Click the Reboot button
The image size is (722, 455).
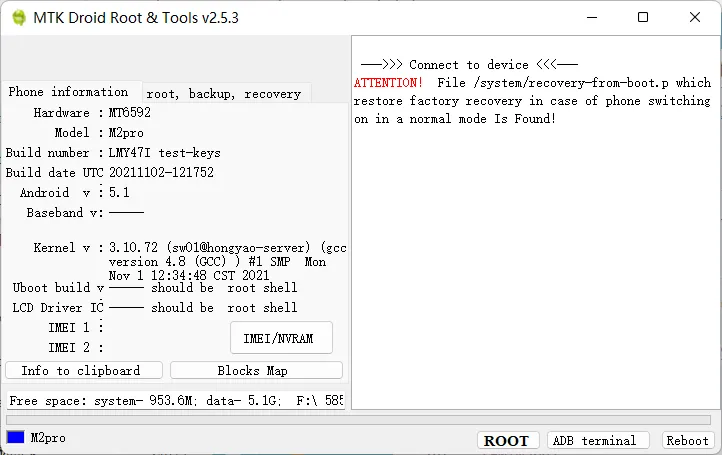(687, 440)
